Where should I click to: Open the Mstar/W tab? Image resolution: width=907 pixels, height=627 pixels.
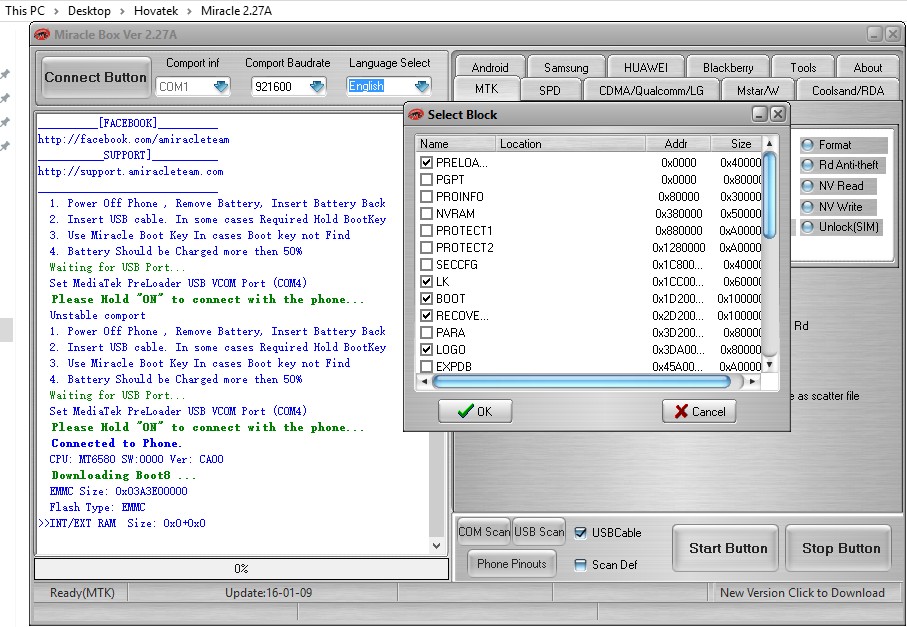coord(758,91)
